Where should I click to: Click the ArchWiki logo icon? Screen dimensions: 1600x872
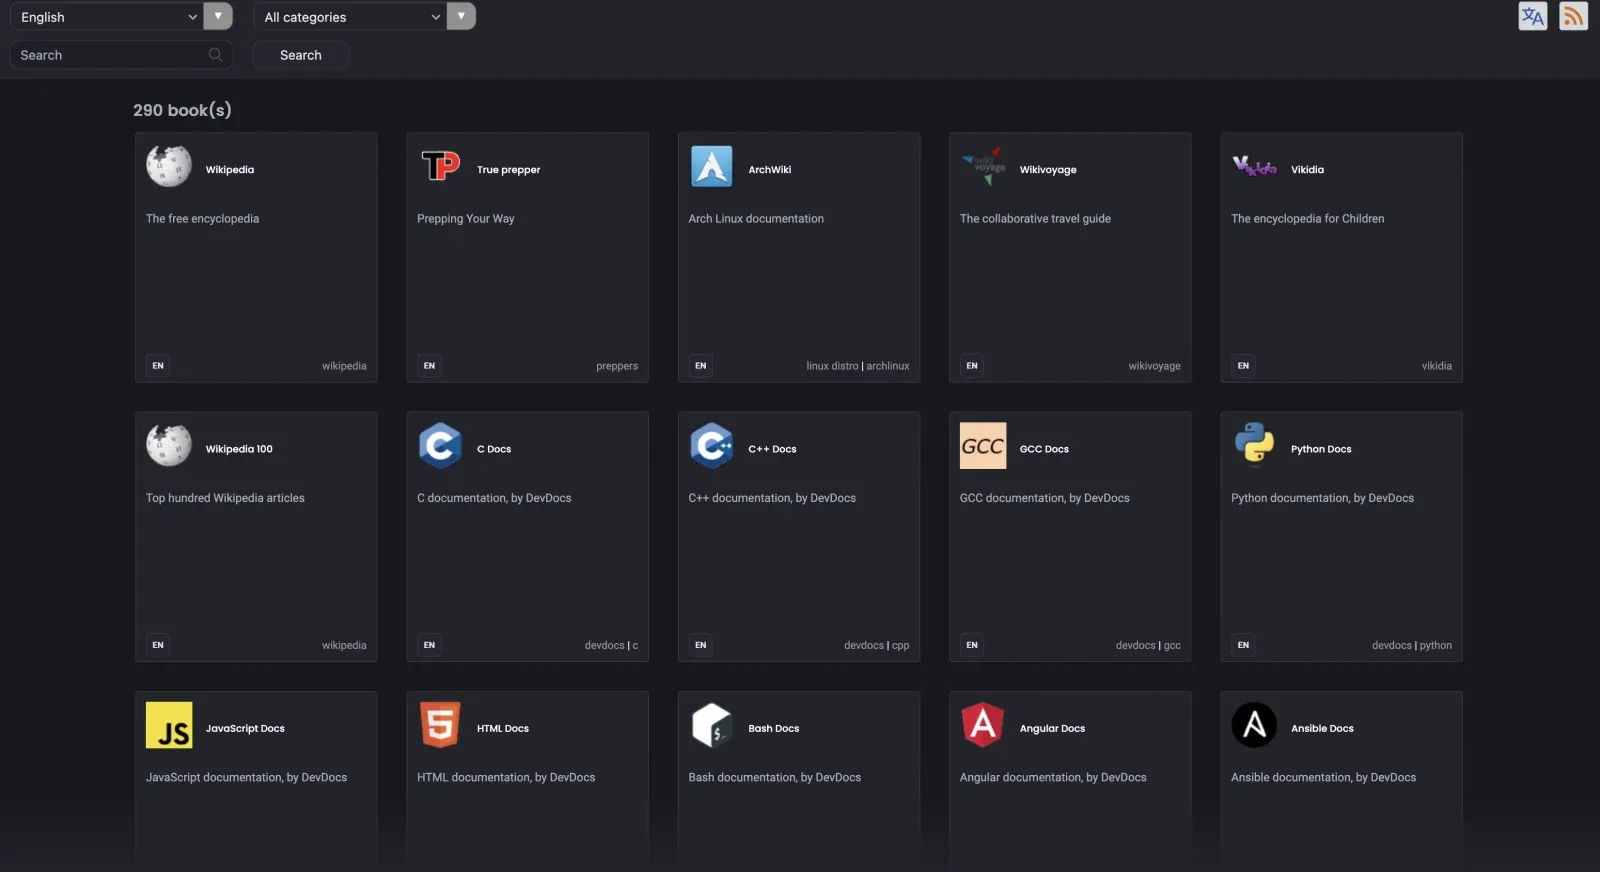711,167
